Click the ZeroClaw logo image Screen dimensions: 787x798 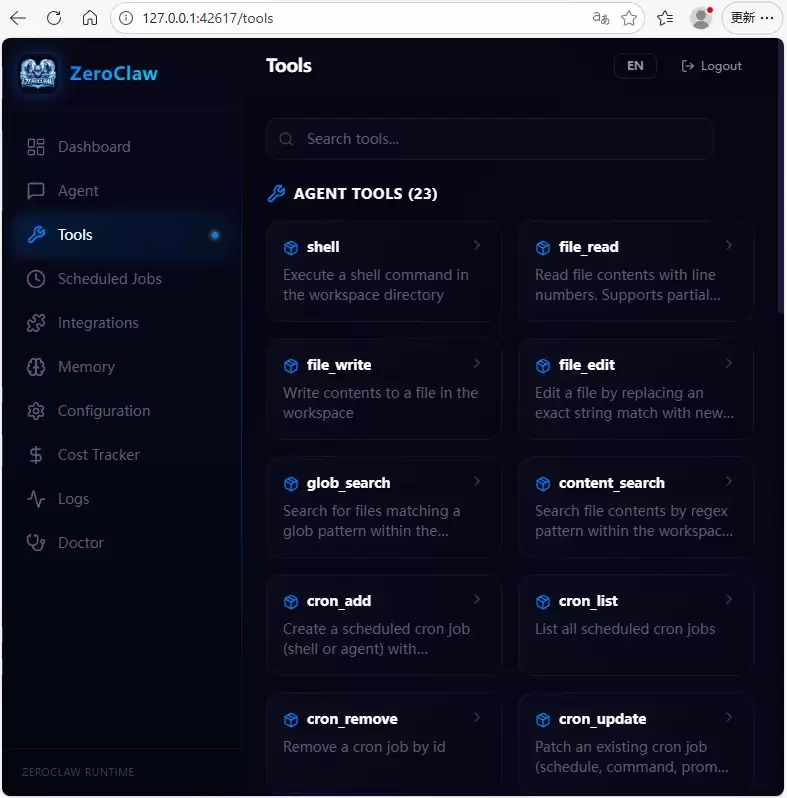(38, 74)
